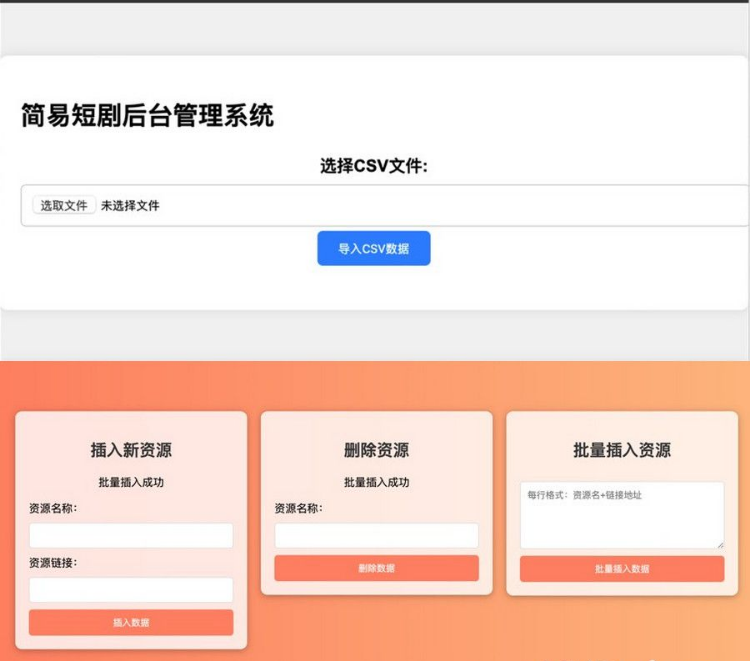Click 批量插入成功 message in 删除资源 card
This screenshot has width=754, height=661.
[x=376, y=483]
